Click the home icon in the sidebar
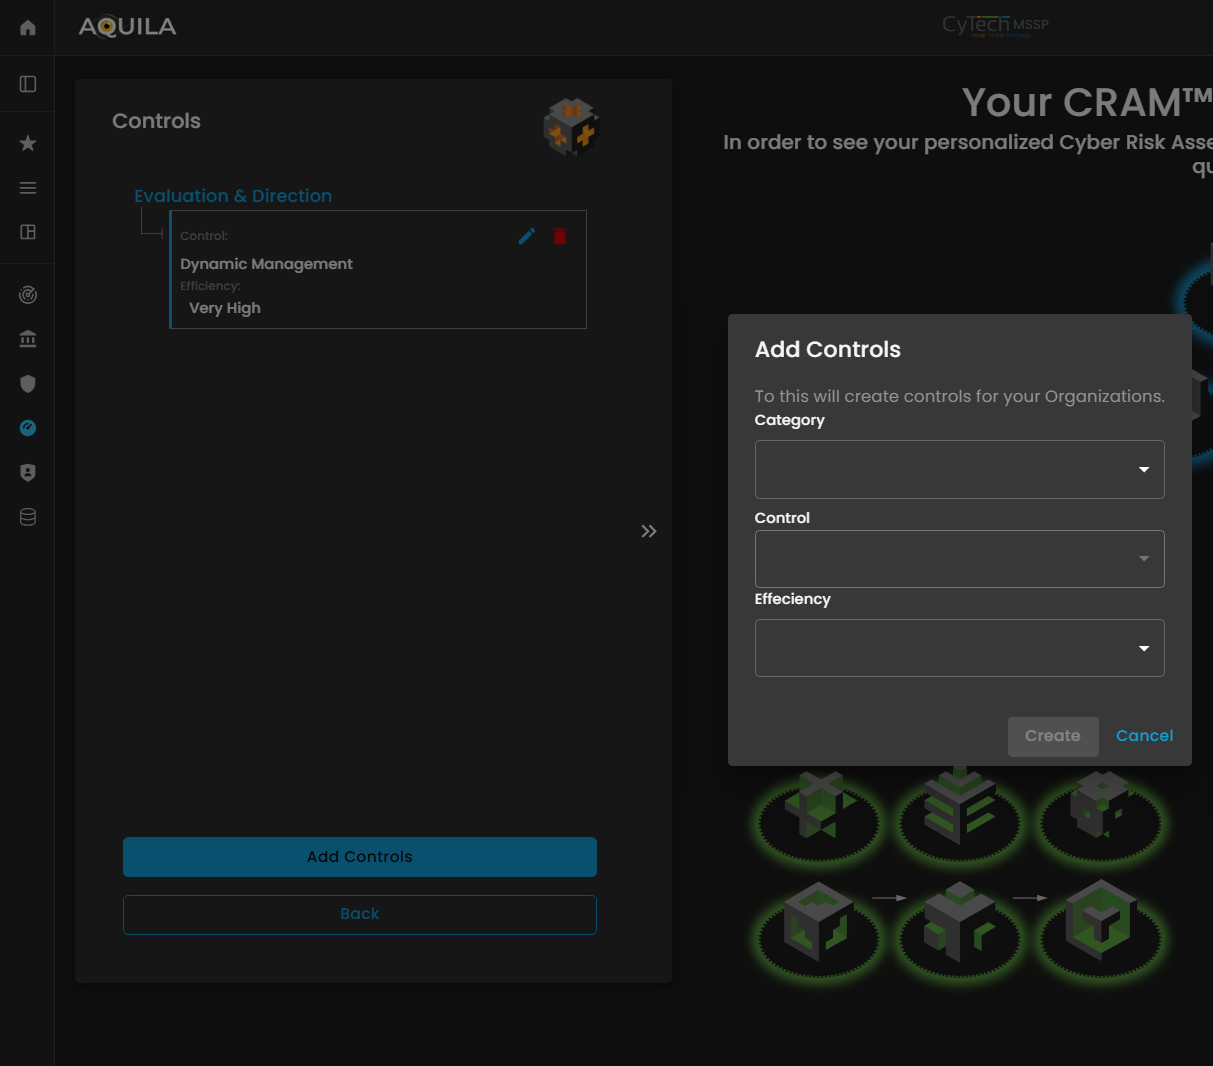Screen dimensions: 1213x1066 click(28, 28)
